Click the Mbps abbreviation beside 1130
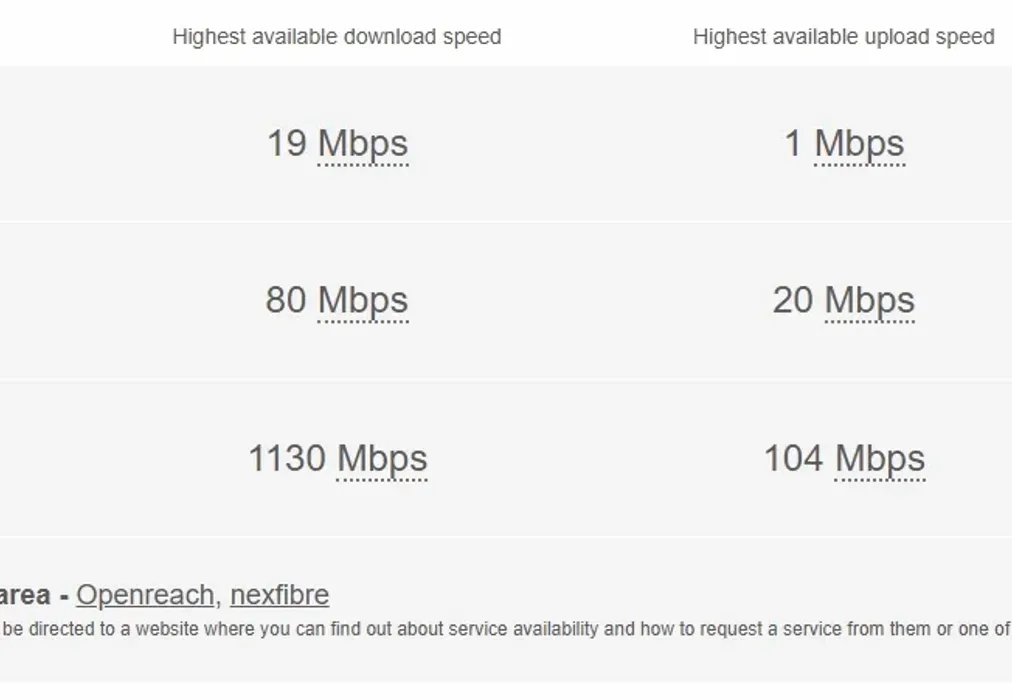1012x700 pixels. pyautogui.click(x=381, y=459)
